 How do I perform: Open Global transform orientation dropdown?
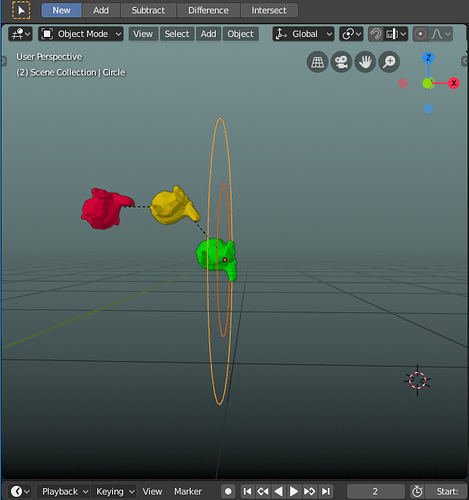pos(303,34)
